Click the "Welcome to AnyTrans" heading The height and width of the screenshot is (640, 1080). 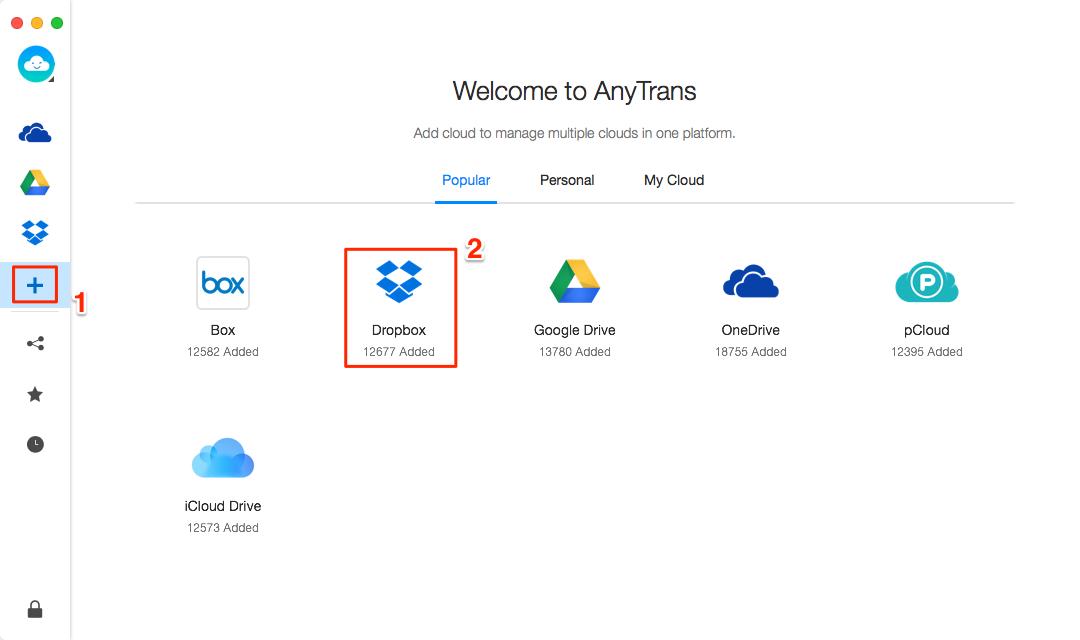coord(574,91)
